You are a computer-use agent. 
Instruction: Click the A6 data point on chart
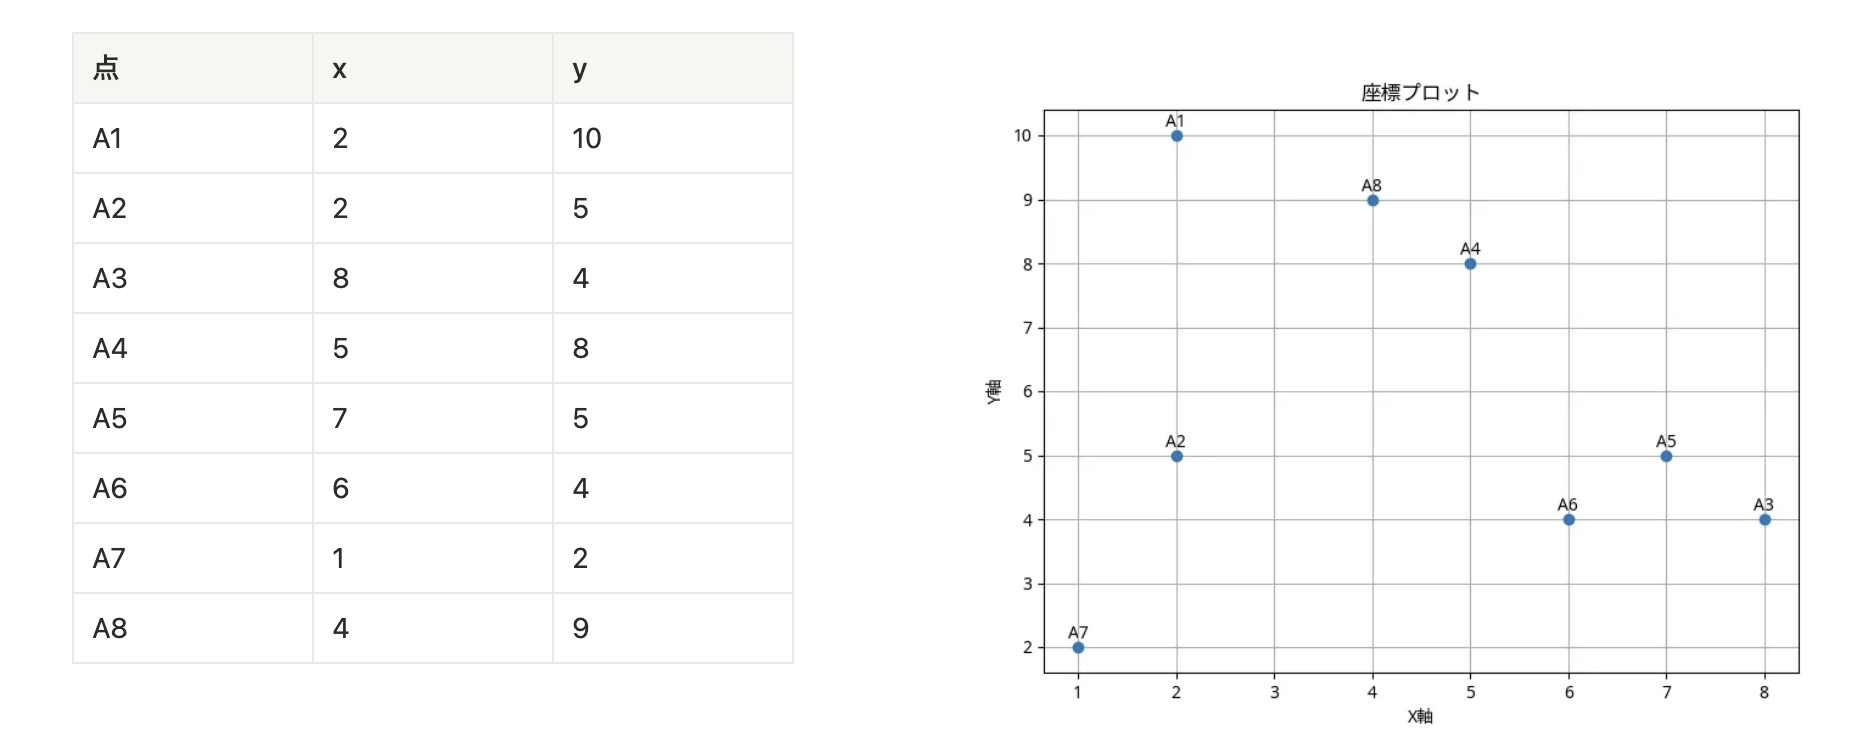[1569, 520]
